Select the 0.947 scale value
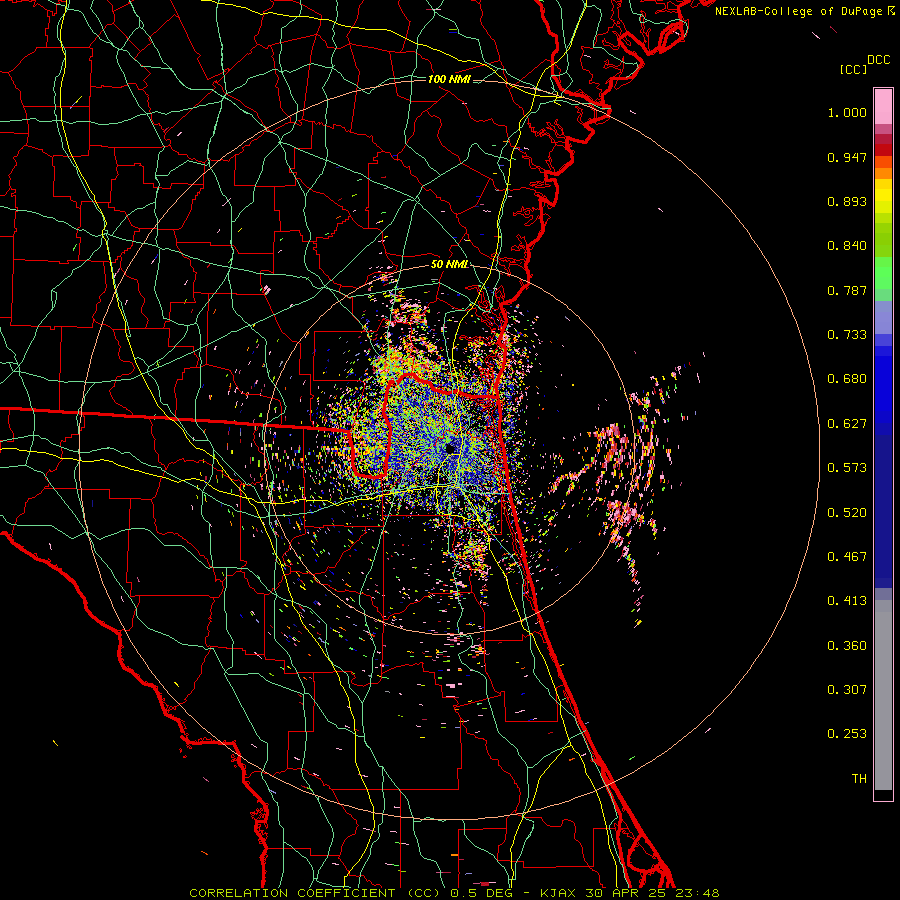The image size is (900, 900). pos(847,157)
